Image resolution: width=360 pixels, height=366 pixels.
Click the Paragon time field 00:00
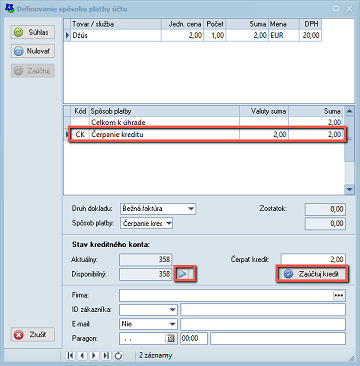tap(194, 338)
